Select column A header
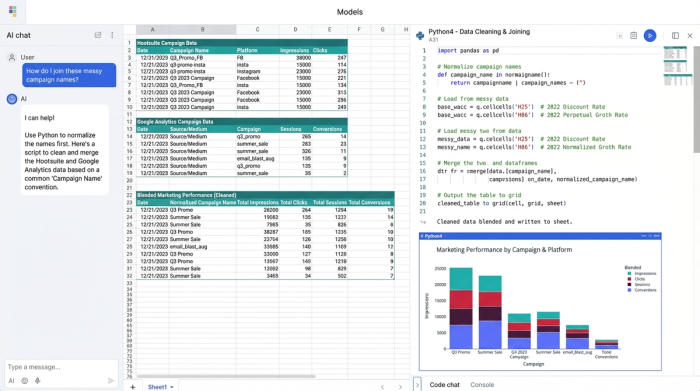This screenshot has width=700, height=391. pyautogui.click(x=153, y=29)
